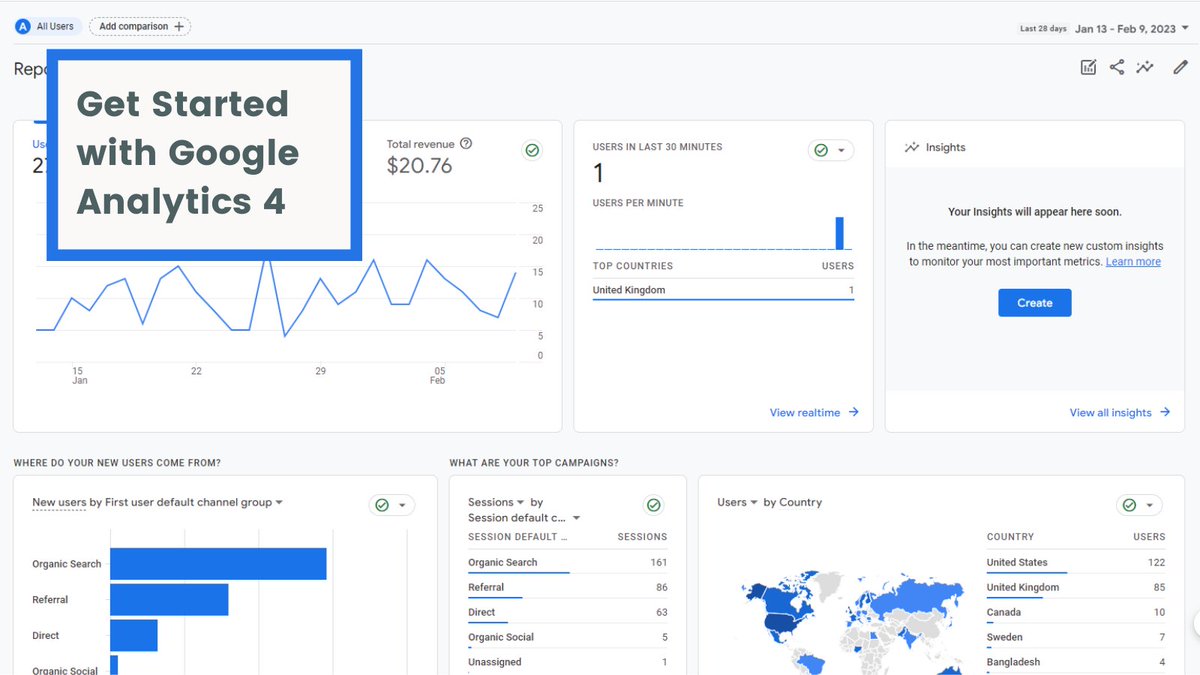Click the green data-quality checkmark on Total revenue
This screenshot has height=675, width=1200.
532,149
